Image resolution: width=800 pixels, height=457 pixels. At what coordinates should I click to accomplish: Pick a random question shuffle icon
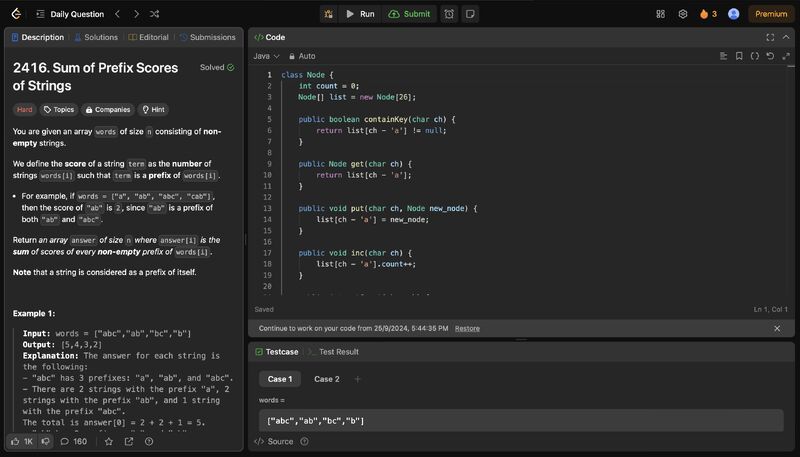[x=155, y=14]
